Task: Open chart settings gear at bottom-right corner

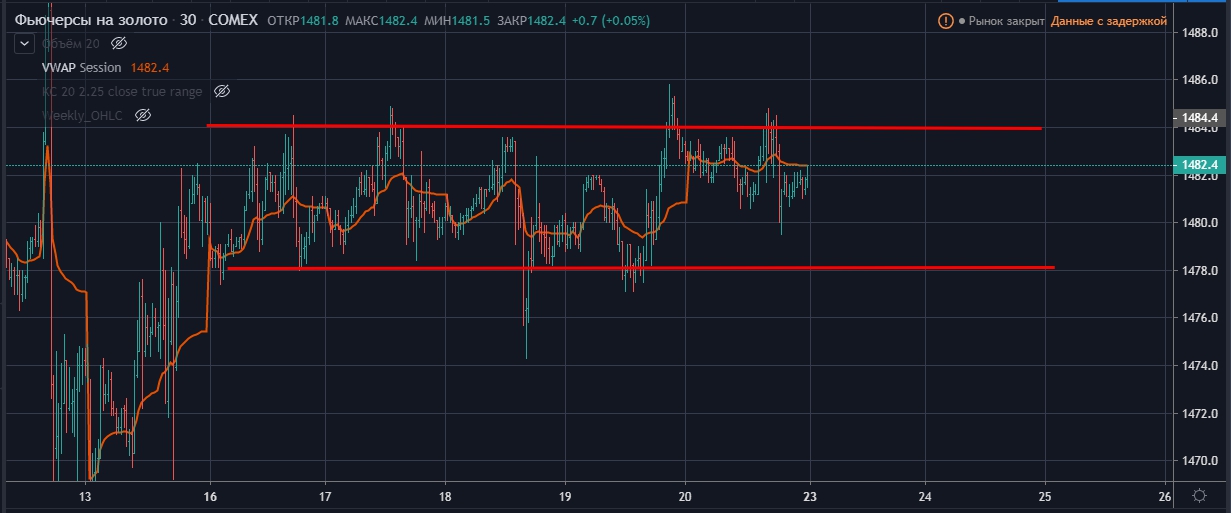Action: coord(1199,496)
